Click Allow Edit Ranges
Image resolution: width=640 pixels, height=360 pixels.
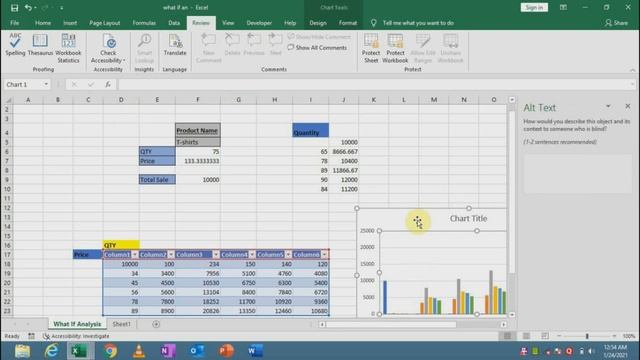click(x=423, y=48)
